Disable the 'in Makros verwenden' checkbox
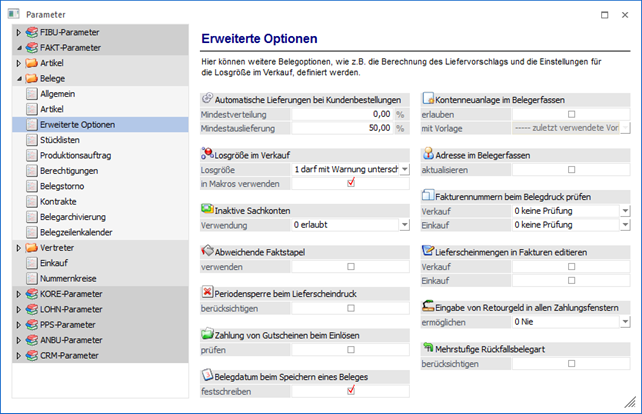Viewport: 642px width, 414px height. tap(350, 184)
